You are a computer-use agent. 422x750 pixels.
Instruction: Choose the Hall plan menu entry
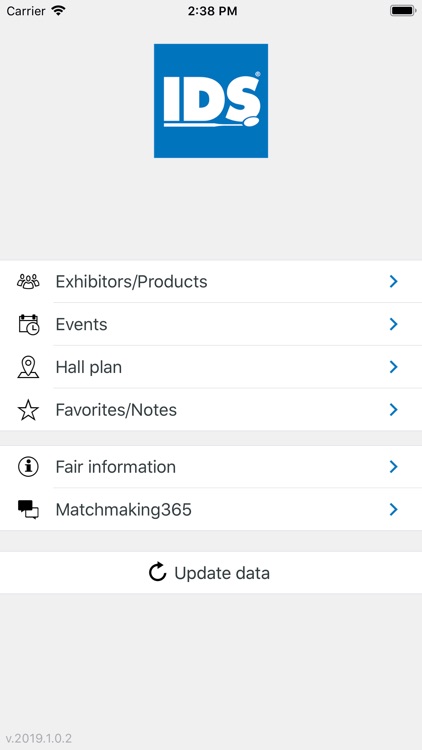tap(211, 367)
